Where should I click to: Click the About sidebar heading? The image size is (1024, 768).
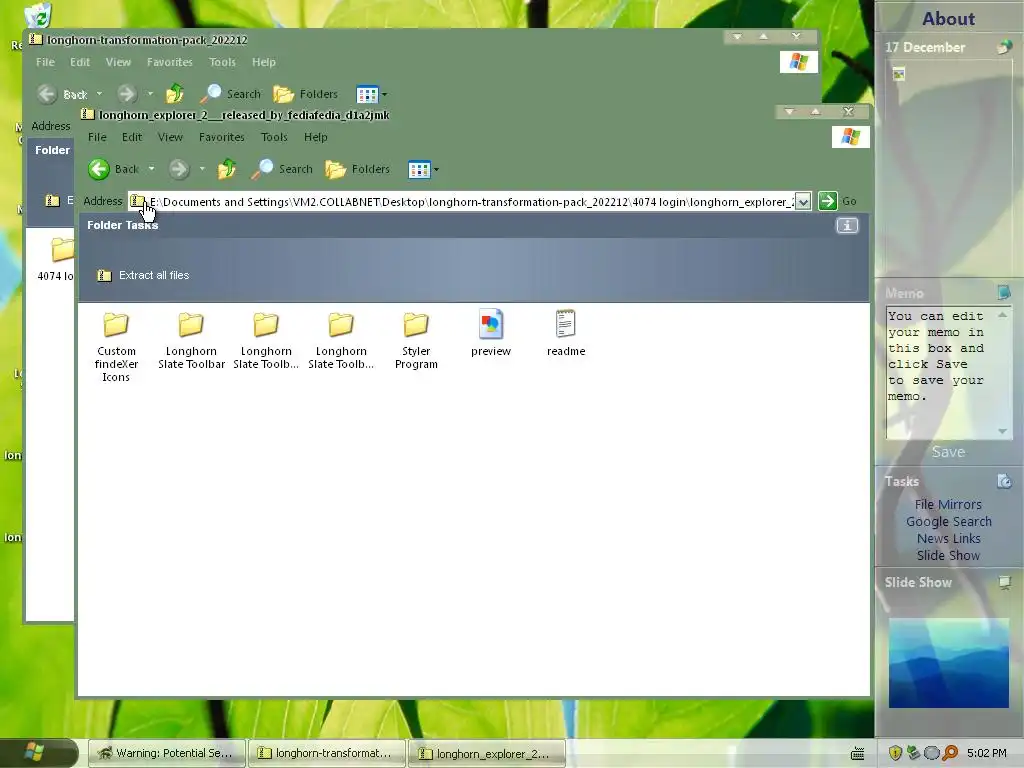click(x=948, y=18)
